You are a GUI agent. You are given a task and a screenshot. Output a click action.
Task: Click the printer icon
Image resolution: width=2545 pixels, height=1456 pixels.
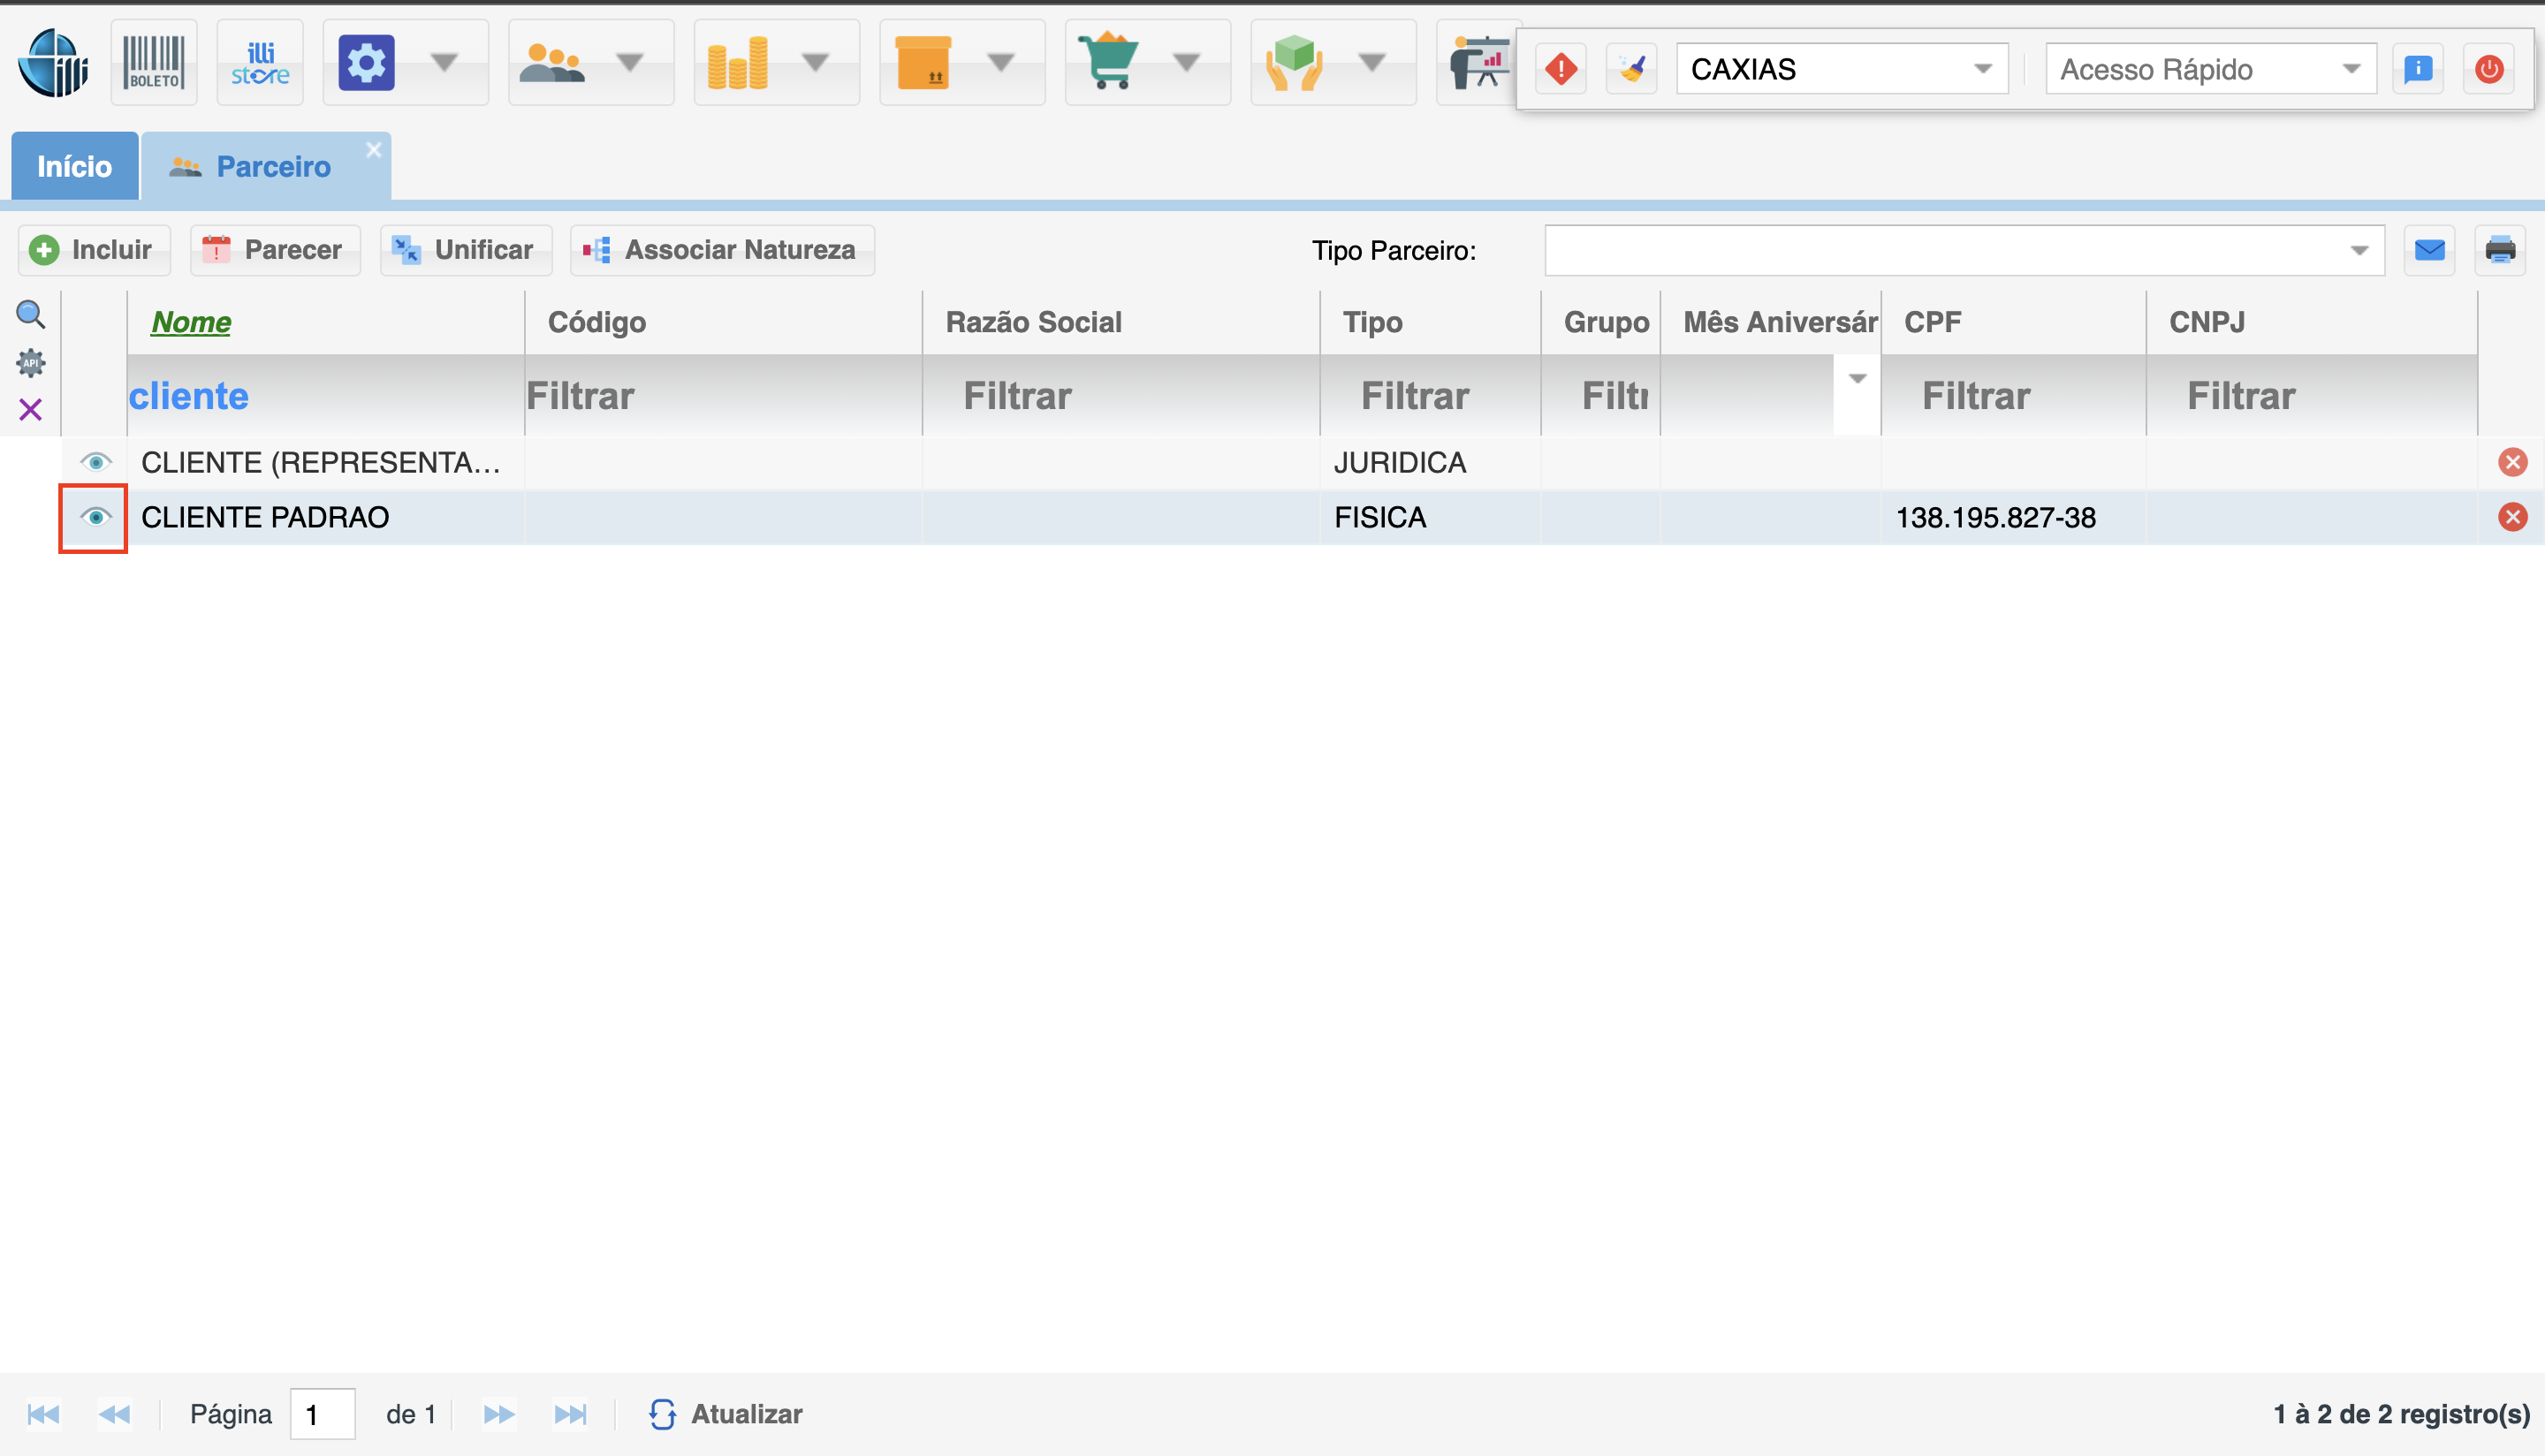2500,250
